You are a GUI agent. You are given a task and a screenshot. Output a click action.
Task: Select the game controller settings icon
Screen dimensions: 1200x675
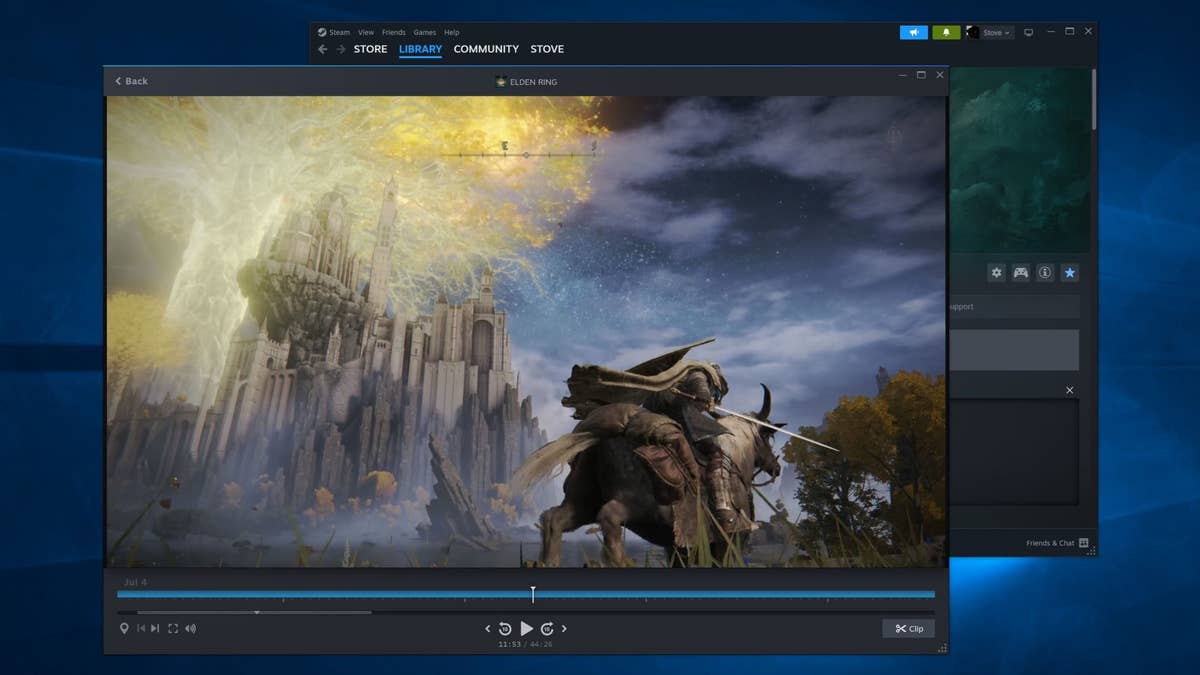click(1021, 272)
